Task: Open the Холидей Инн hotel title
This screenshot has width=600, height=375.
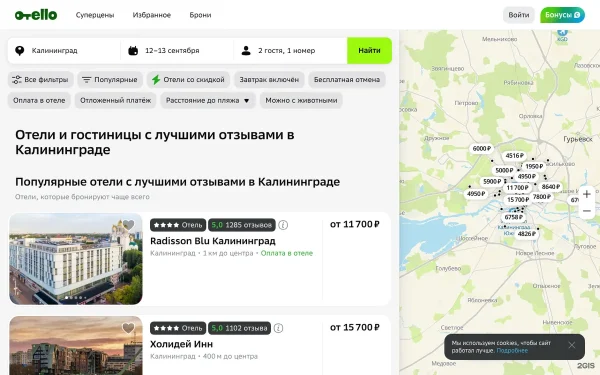Action: click(x=181, y=344)
